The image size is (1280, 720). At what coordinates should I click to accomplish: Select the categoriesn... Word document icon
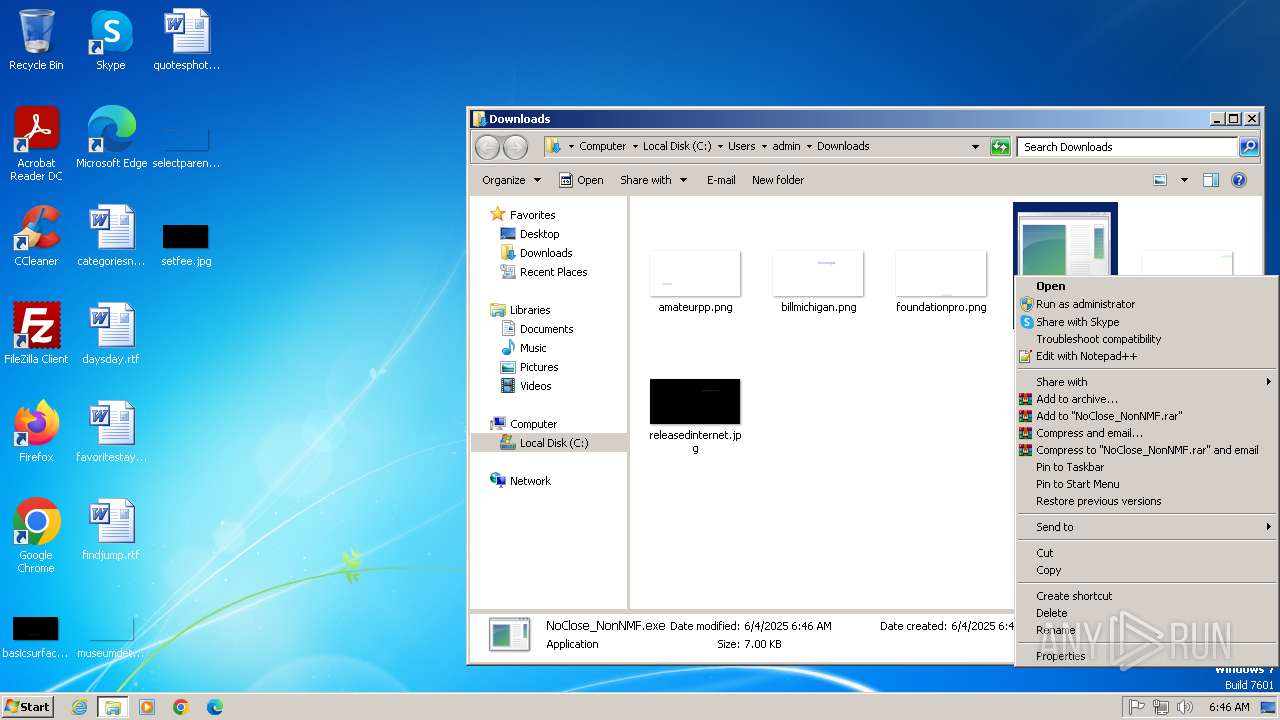[x=111, y=236]
